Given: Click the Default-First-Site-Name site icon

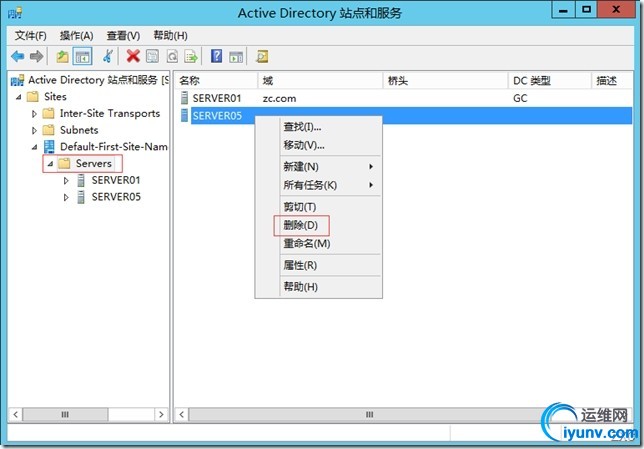Looking at the screenshot, I should [49, 147].
